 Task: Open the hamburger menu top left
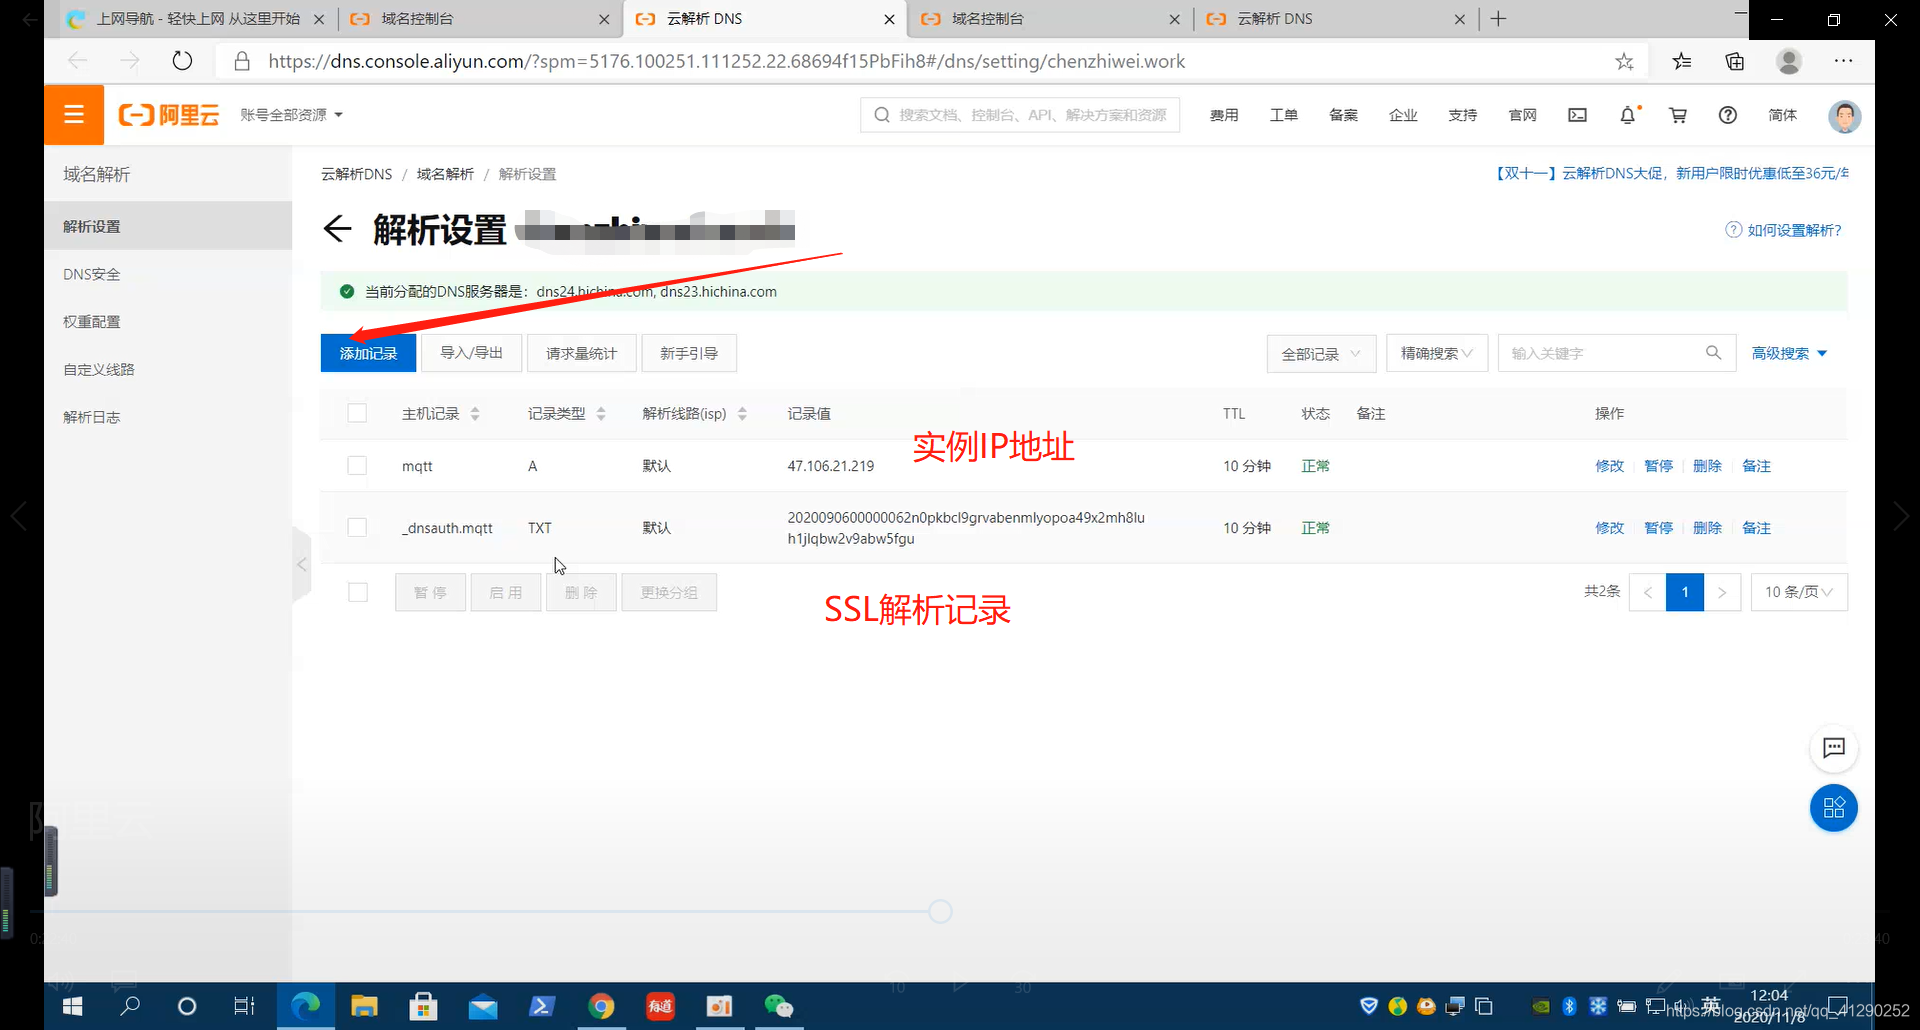click(x=73, y=114)
